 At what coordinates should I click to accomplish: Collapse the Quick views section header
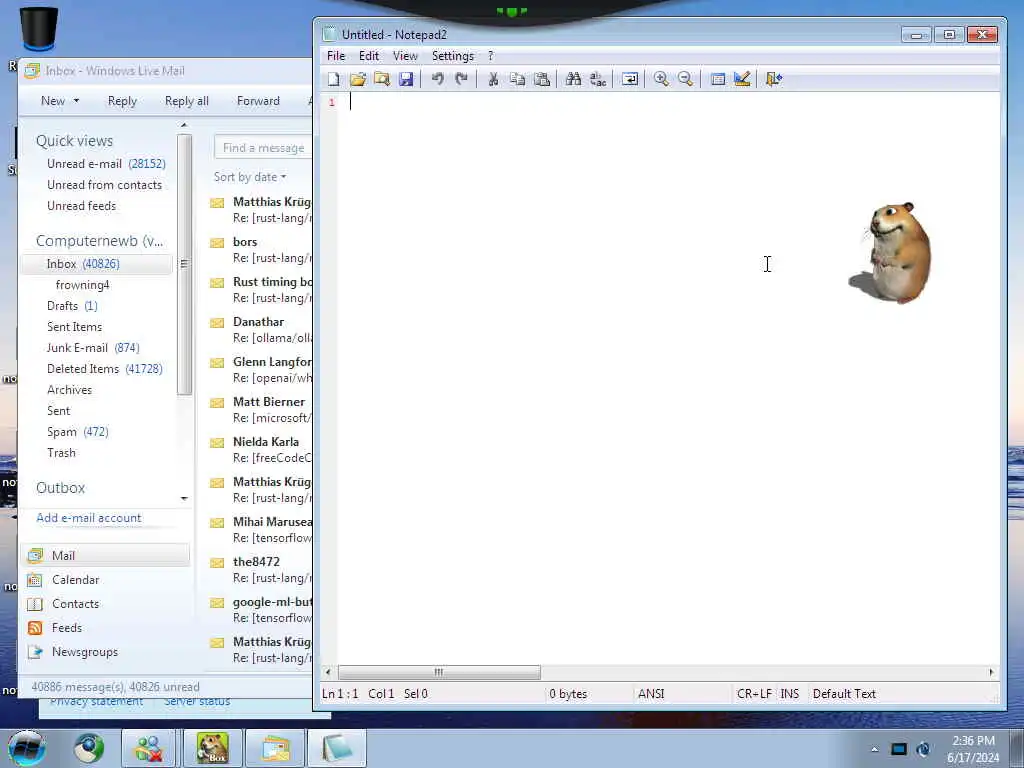pos(74,141)
